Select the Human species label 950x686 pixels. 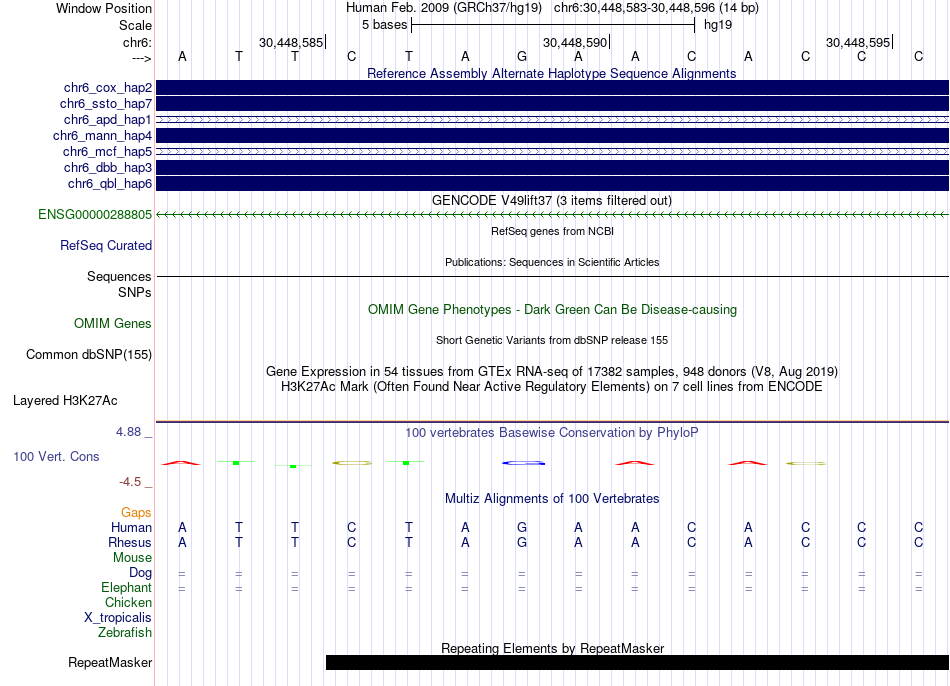pos(131,528)
